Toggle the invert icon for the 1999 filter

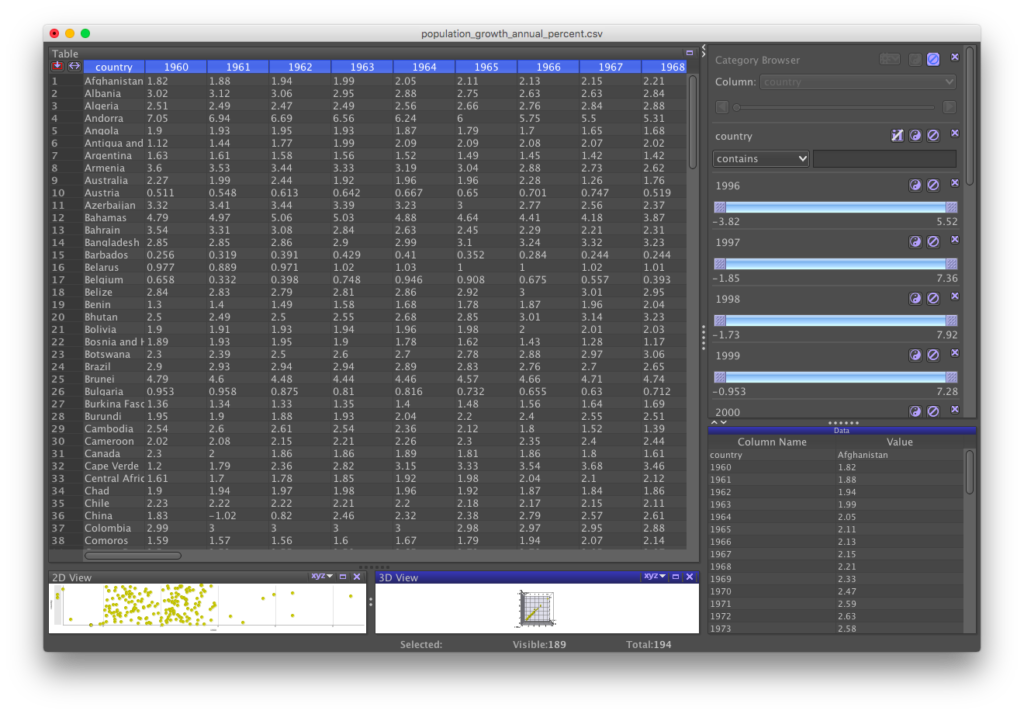click(916, 354)
